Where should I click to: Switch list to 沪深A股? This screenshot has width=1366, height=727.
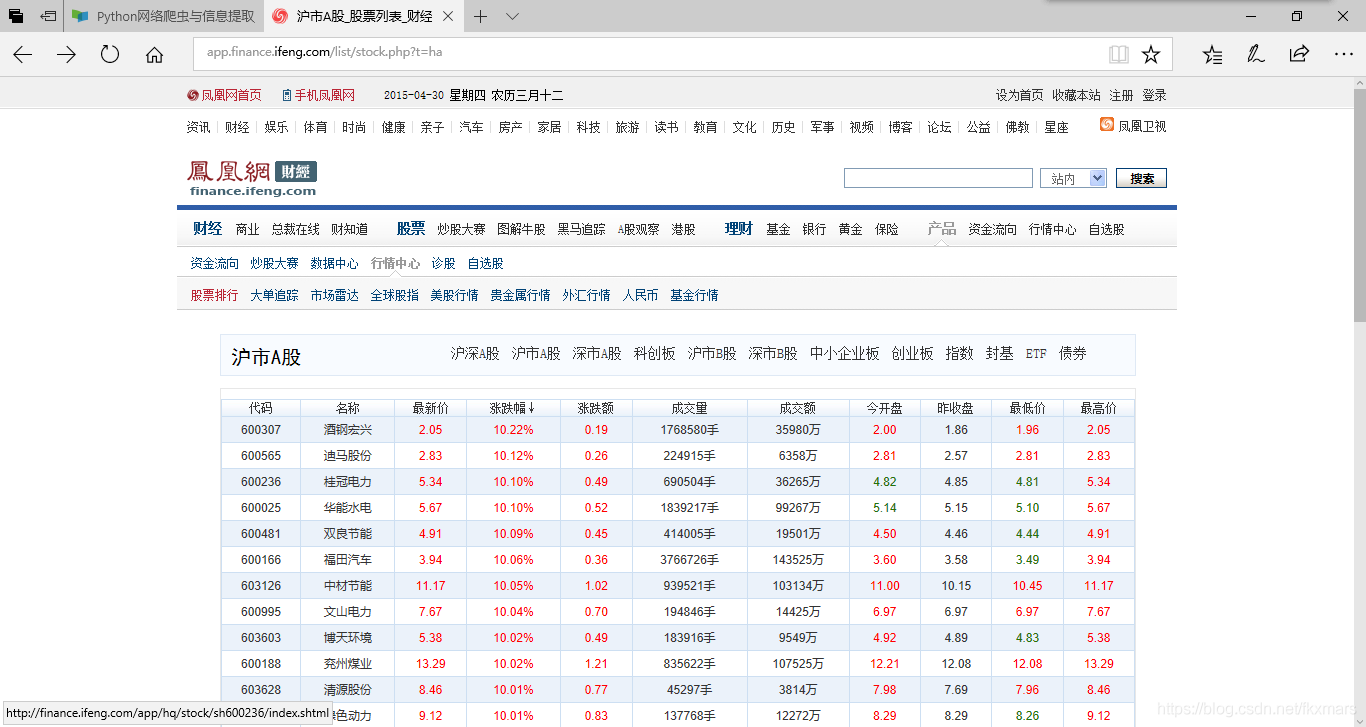[x=475, y=353]
